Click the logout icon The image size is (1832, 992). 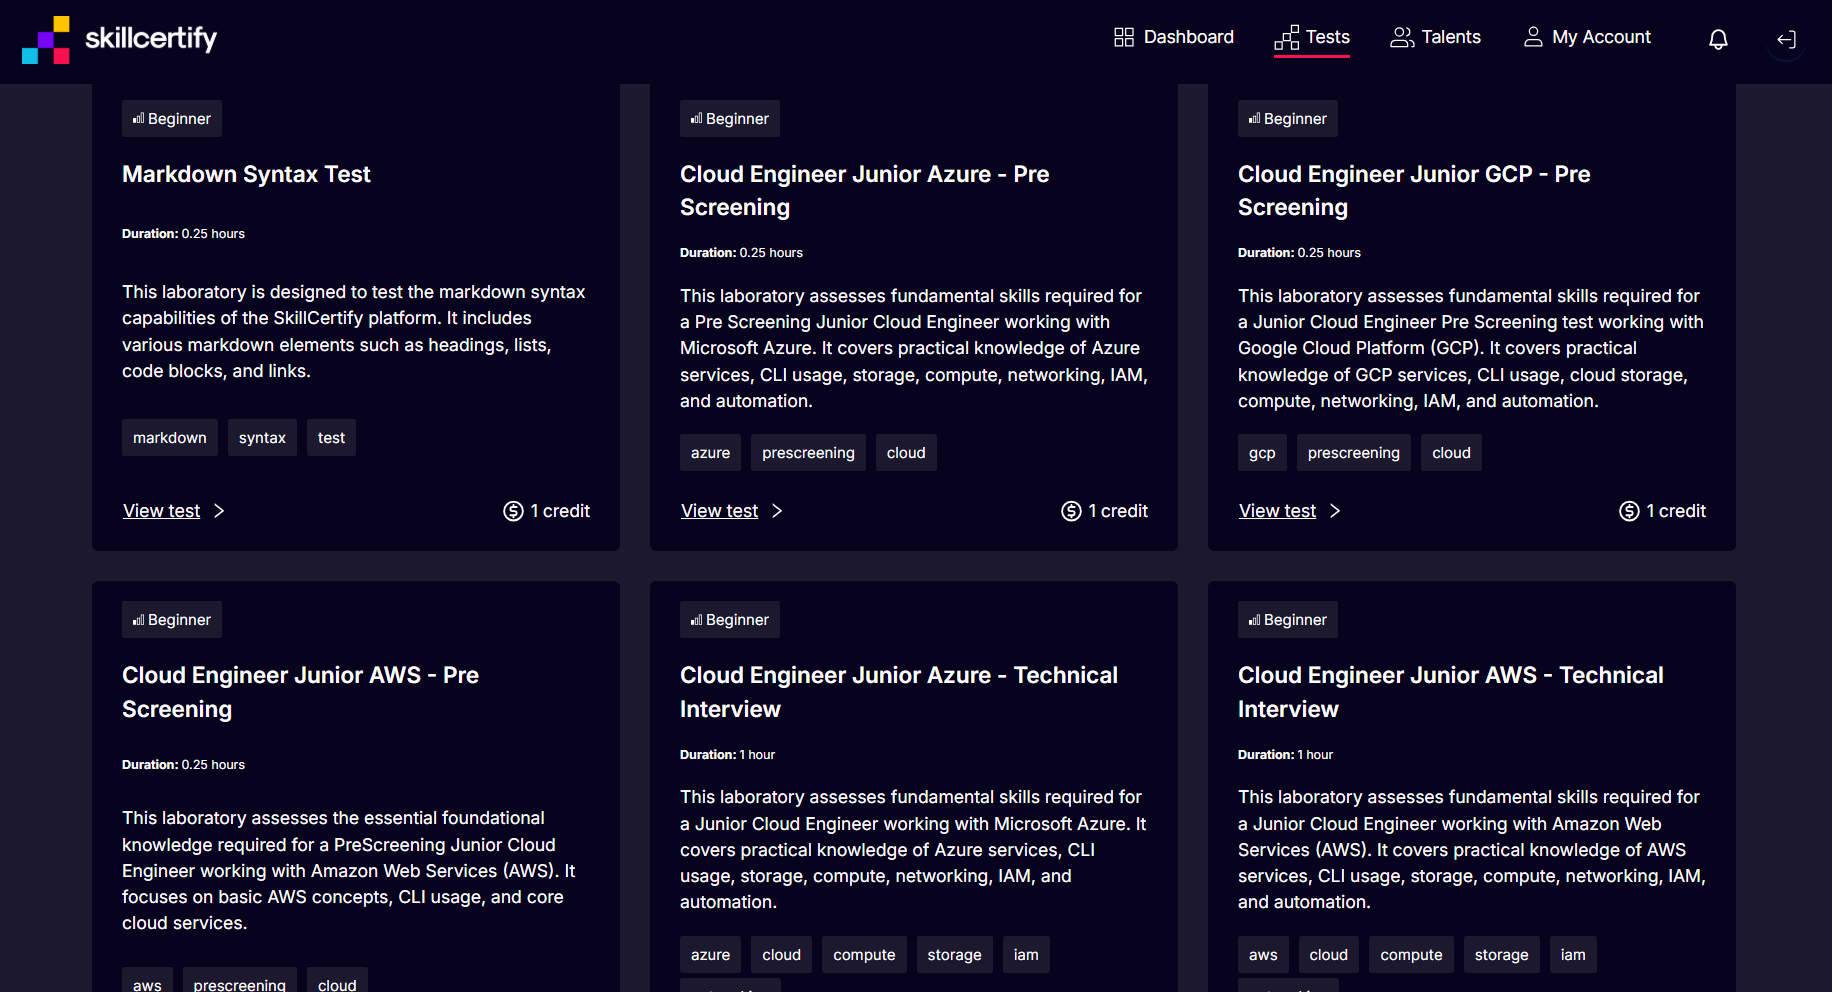click(1786, 40)
